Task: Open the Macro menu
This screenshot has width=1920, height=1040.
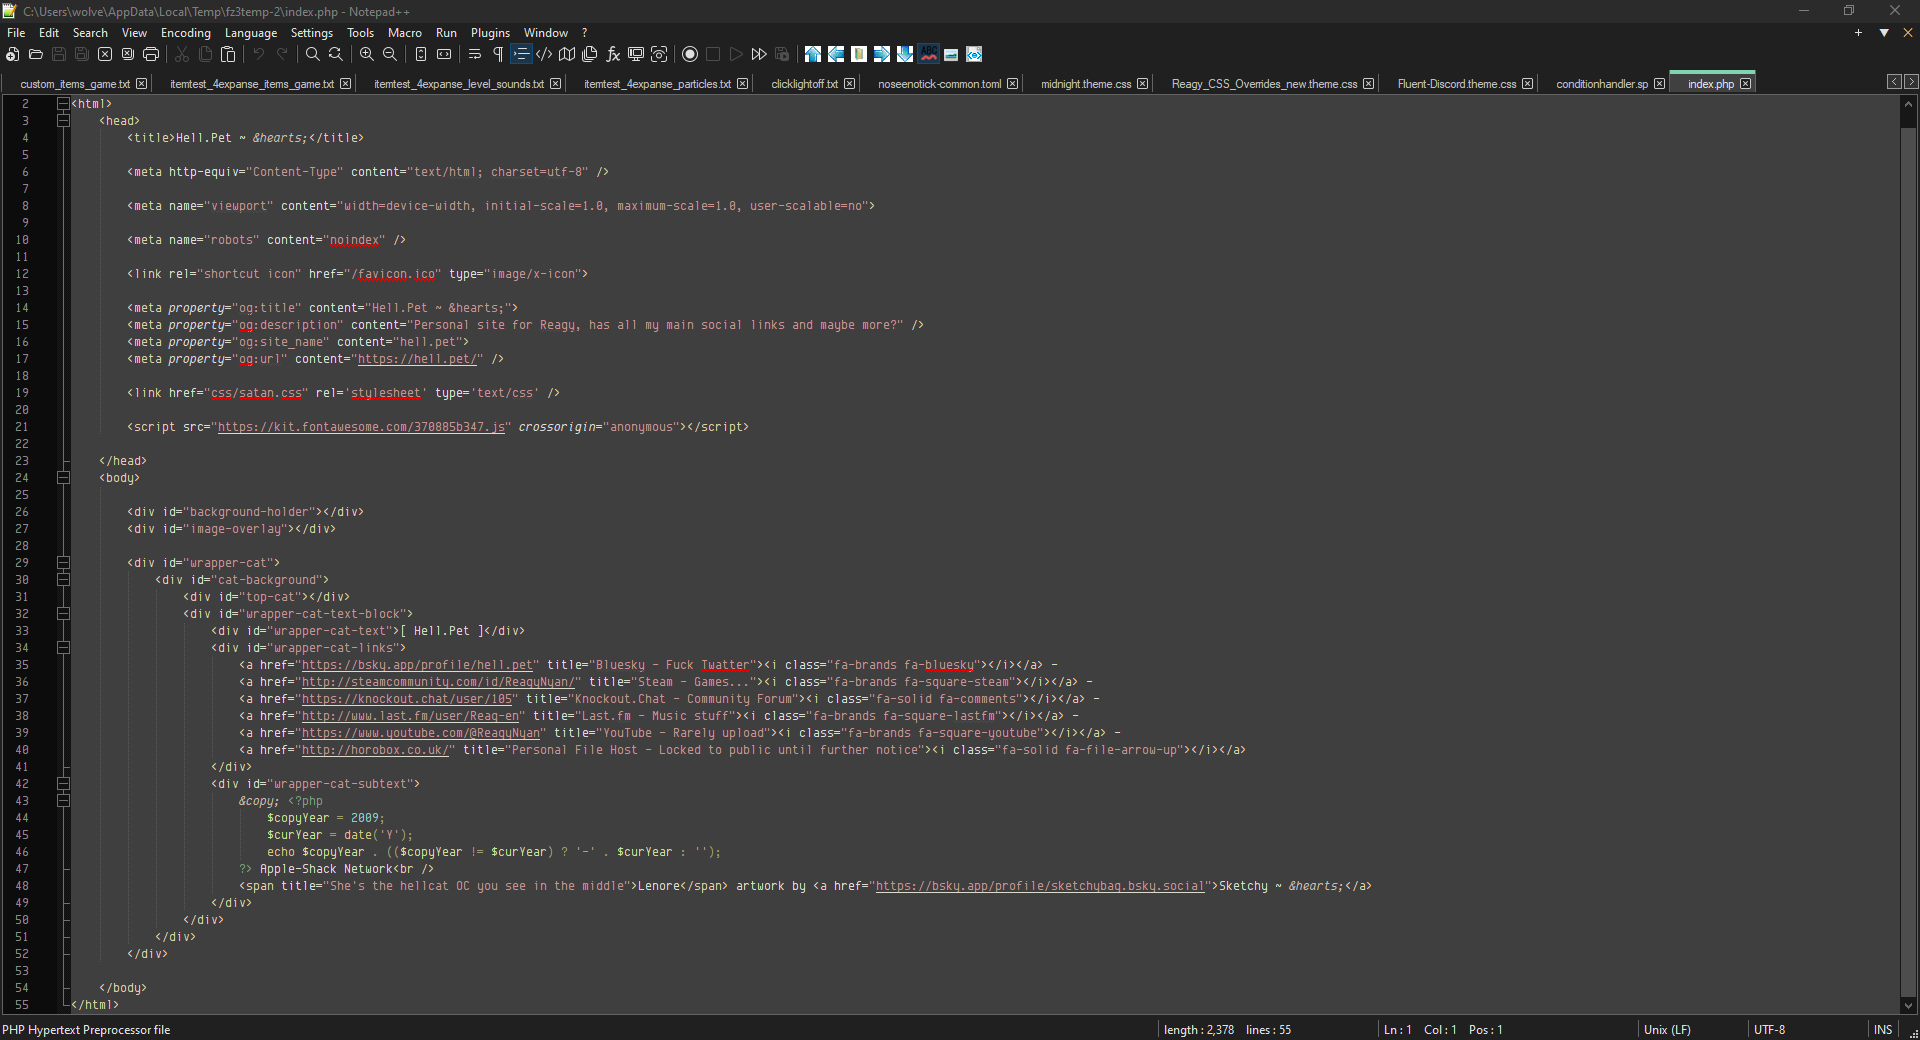Action: (x=405, y=33)
